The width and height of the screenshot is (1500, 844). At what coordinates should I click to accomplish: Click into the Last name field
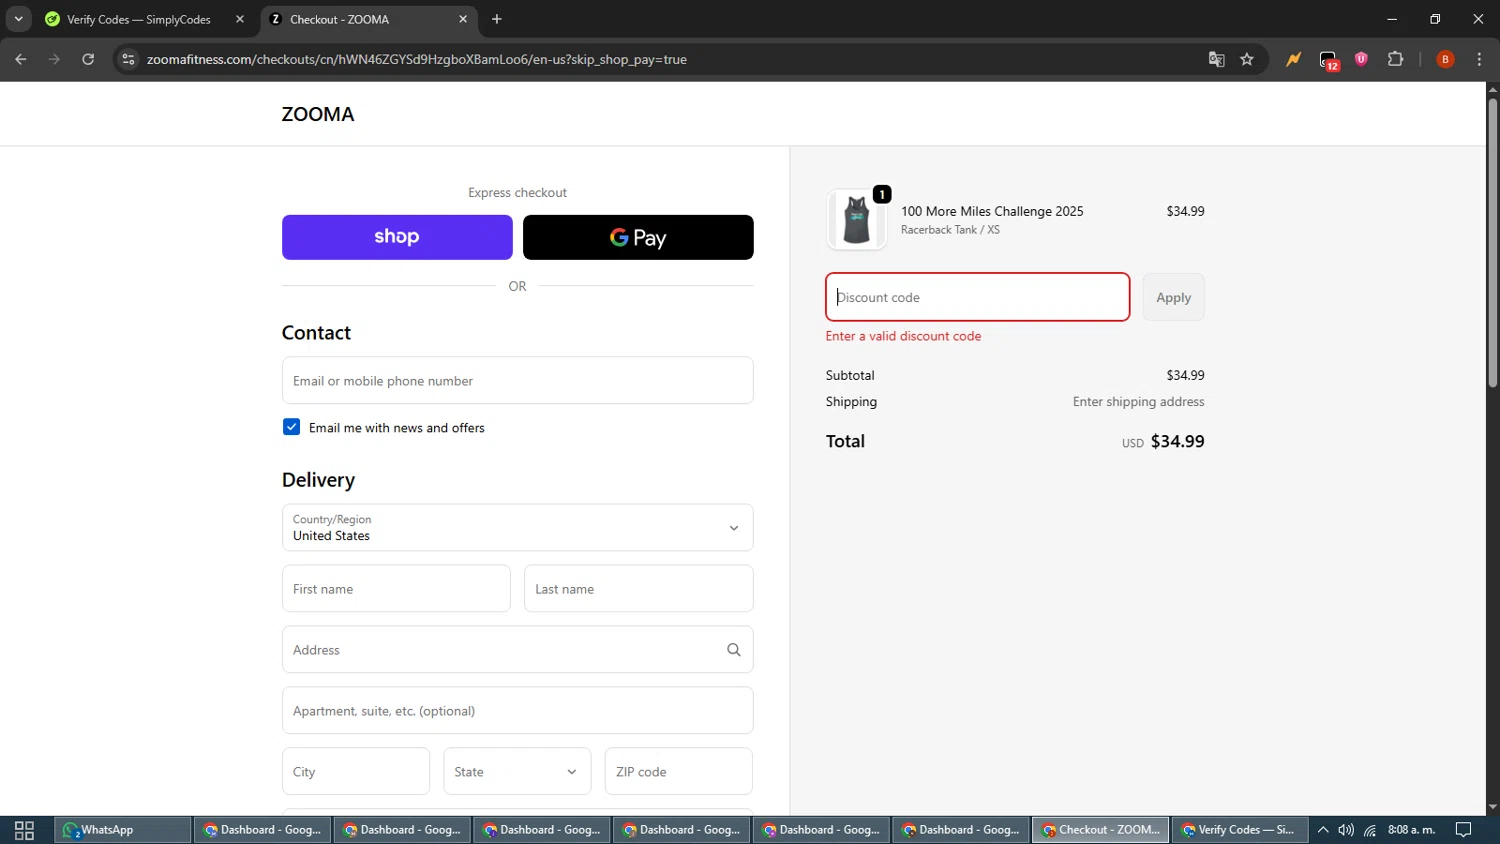point(639,589)
